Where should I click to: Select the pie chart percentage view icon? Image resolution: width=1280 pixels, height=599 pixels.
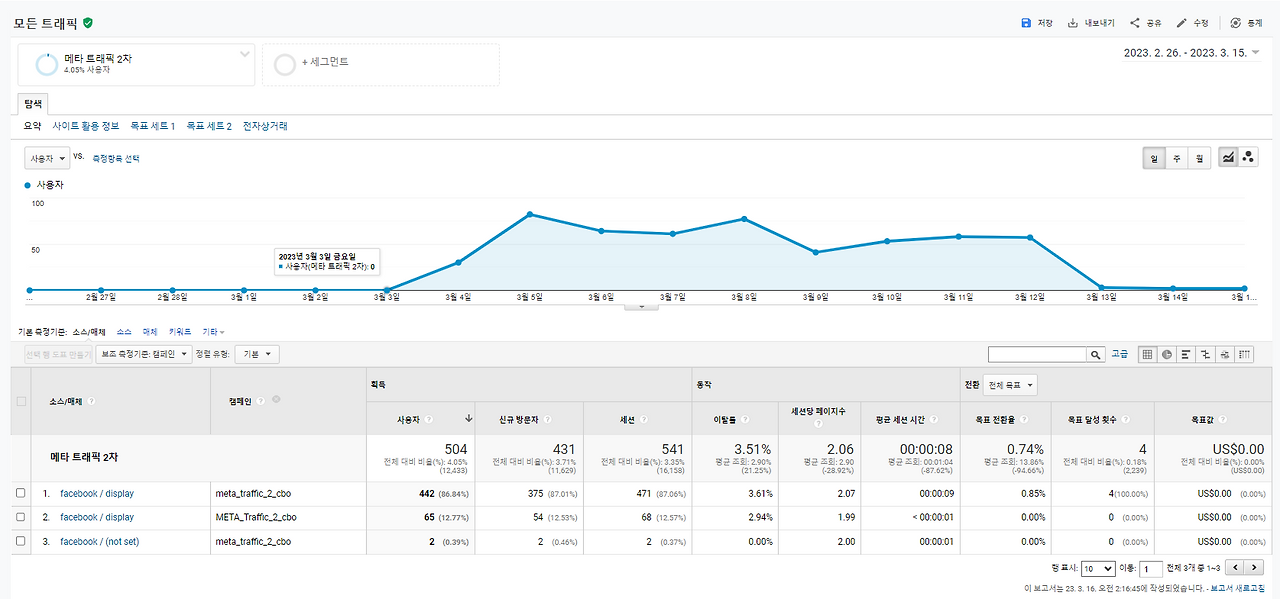point(1167,354)
